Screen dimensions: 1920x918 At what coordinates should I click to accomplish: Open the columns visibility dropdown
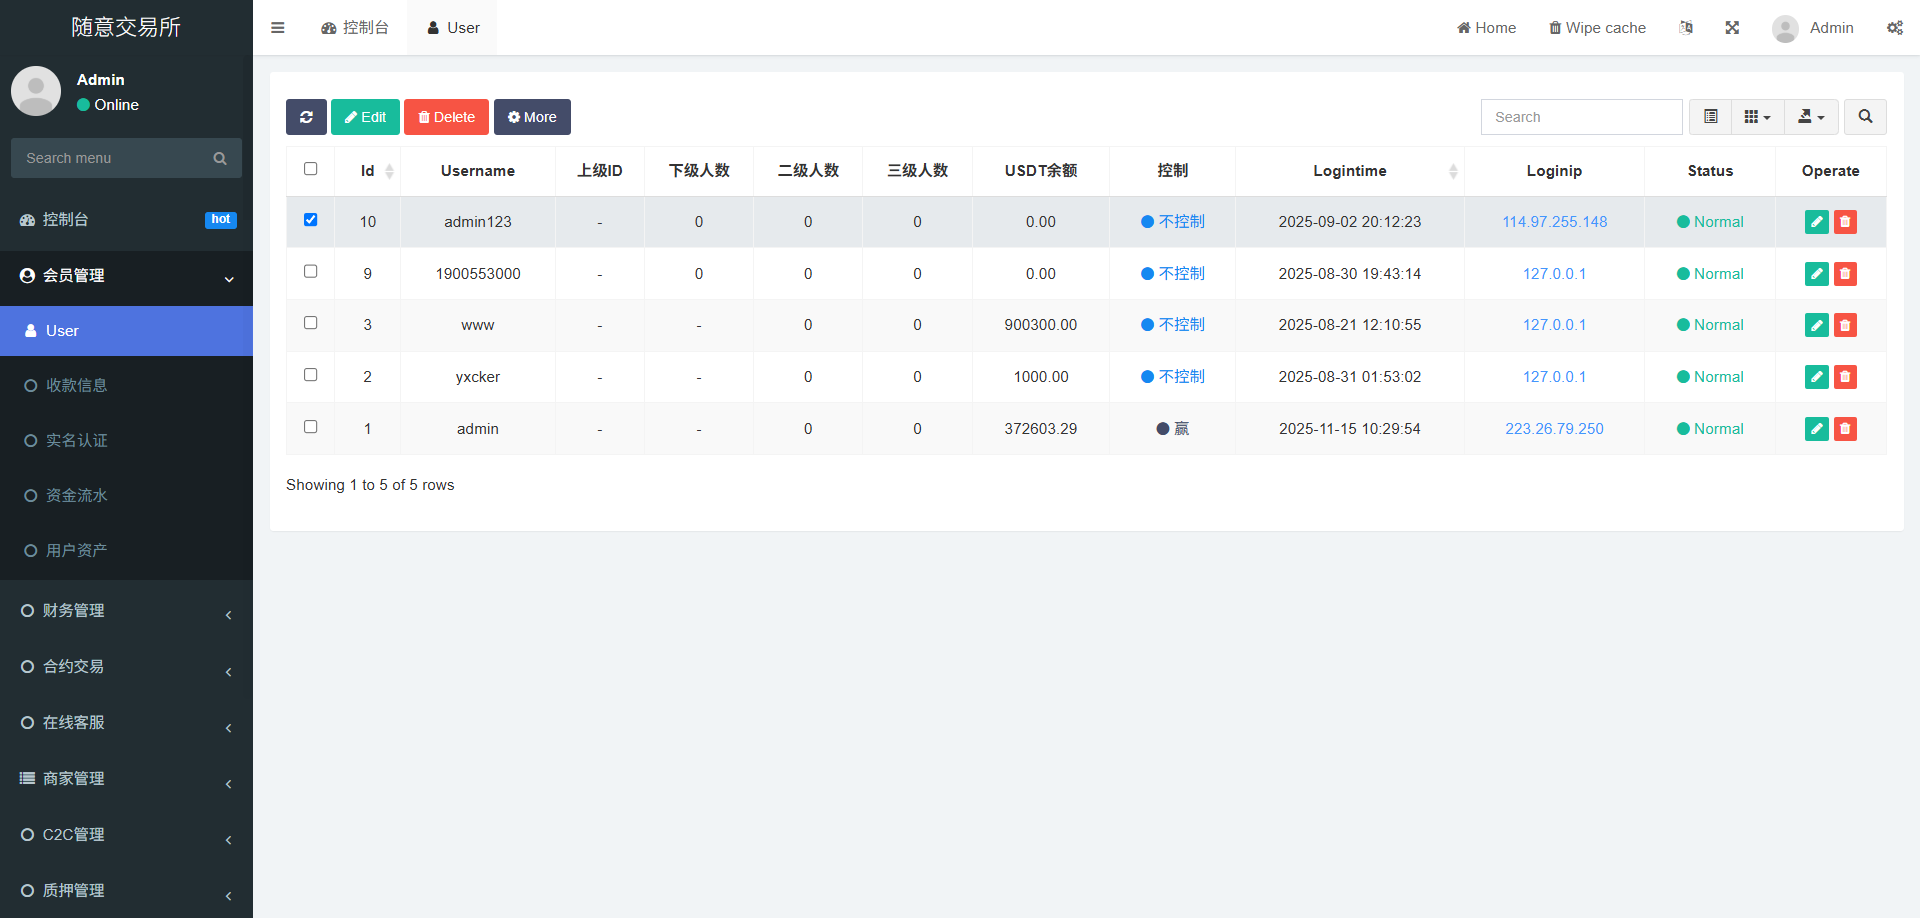tap(1756, 117)
